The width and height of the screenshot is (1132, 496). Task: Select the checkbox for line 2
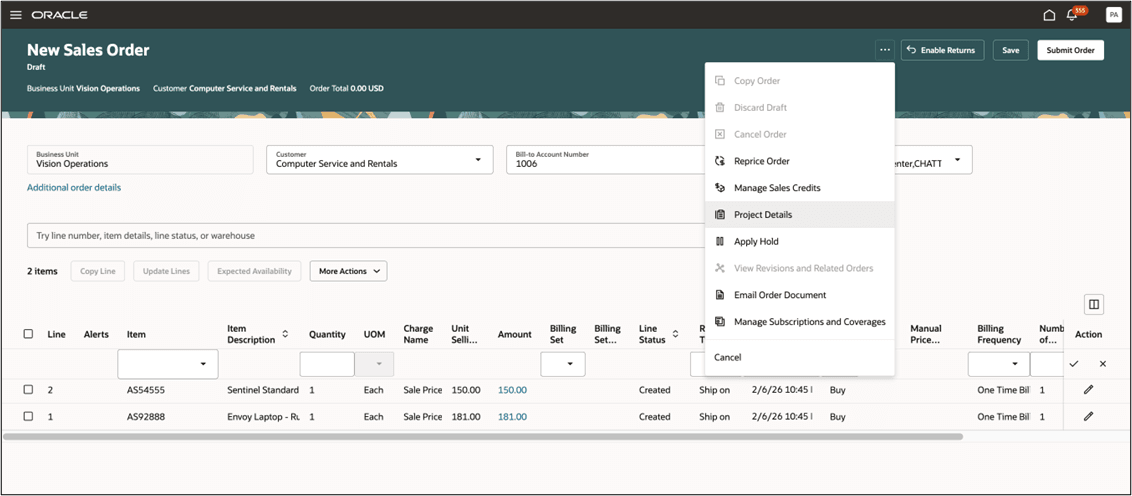28,390
